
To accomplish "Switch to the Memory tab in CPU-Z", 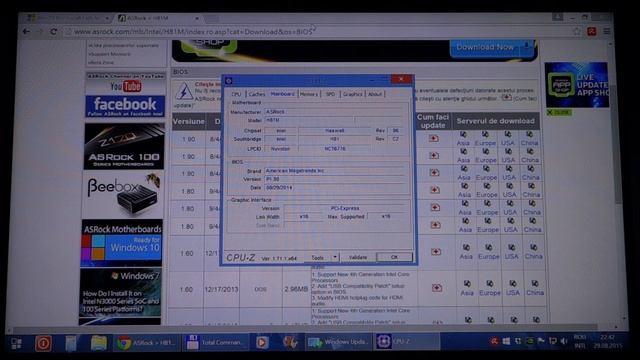I will click(309, 94).
